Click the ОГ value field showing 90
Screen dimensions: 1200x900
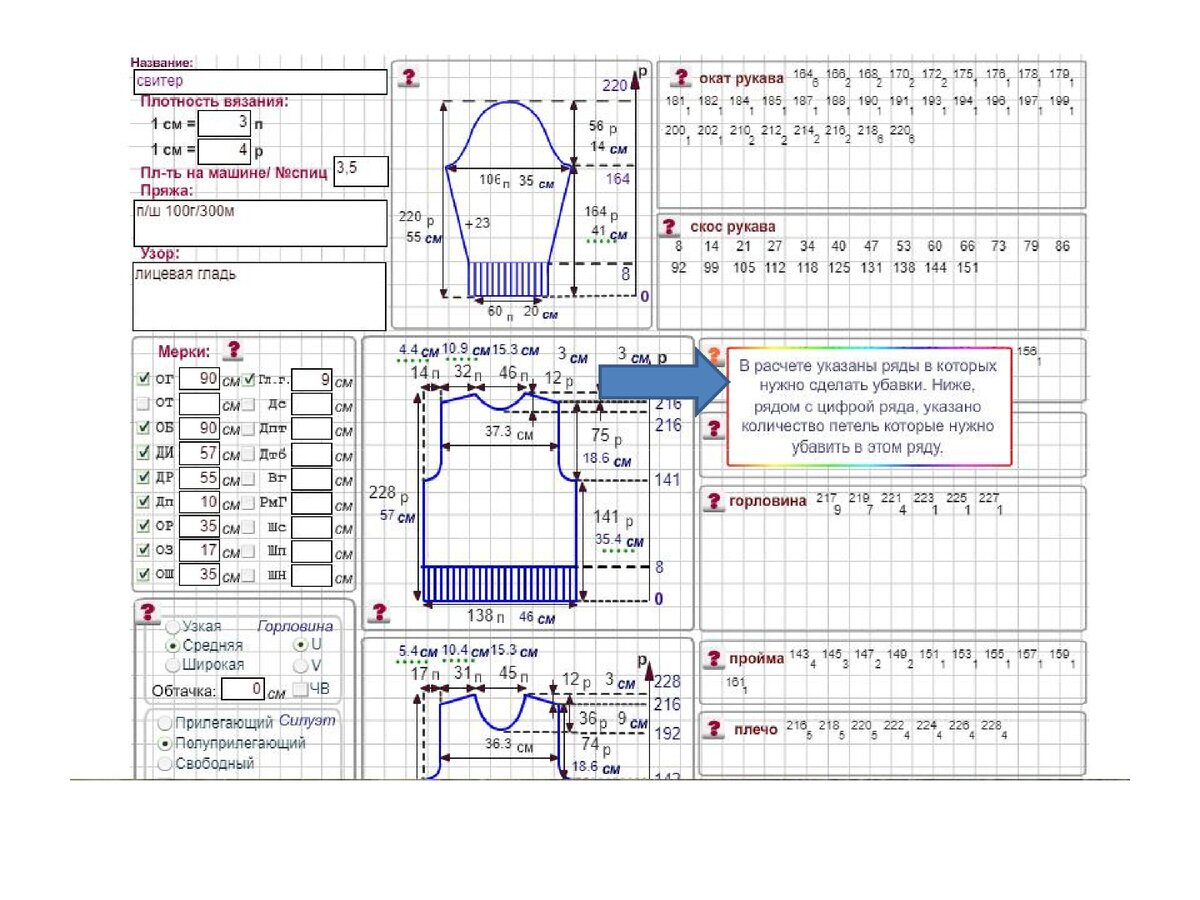click(x=200, y=380)
